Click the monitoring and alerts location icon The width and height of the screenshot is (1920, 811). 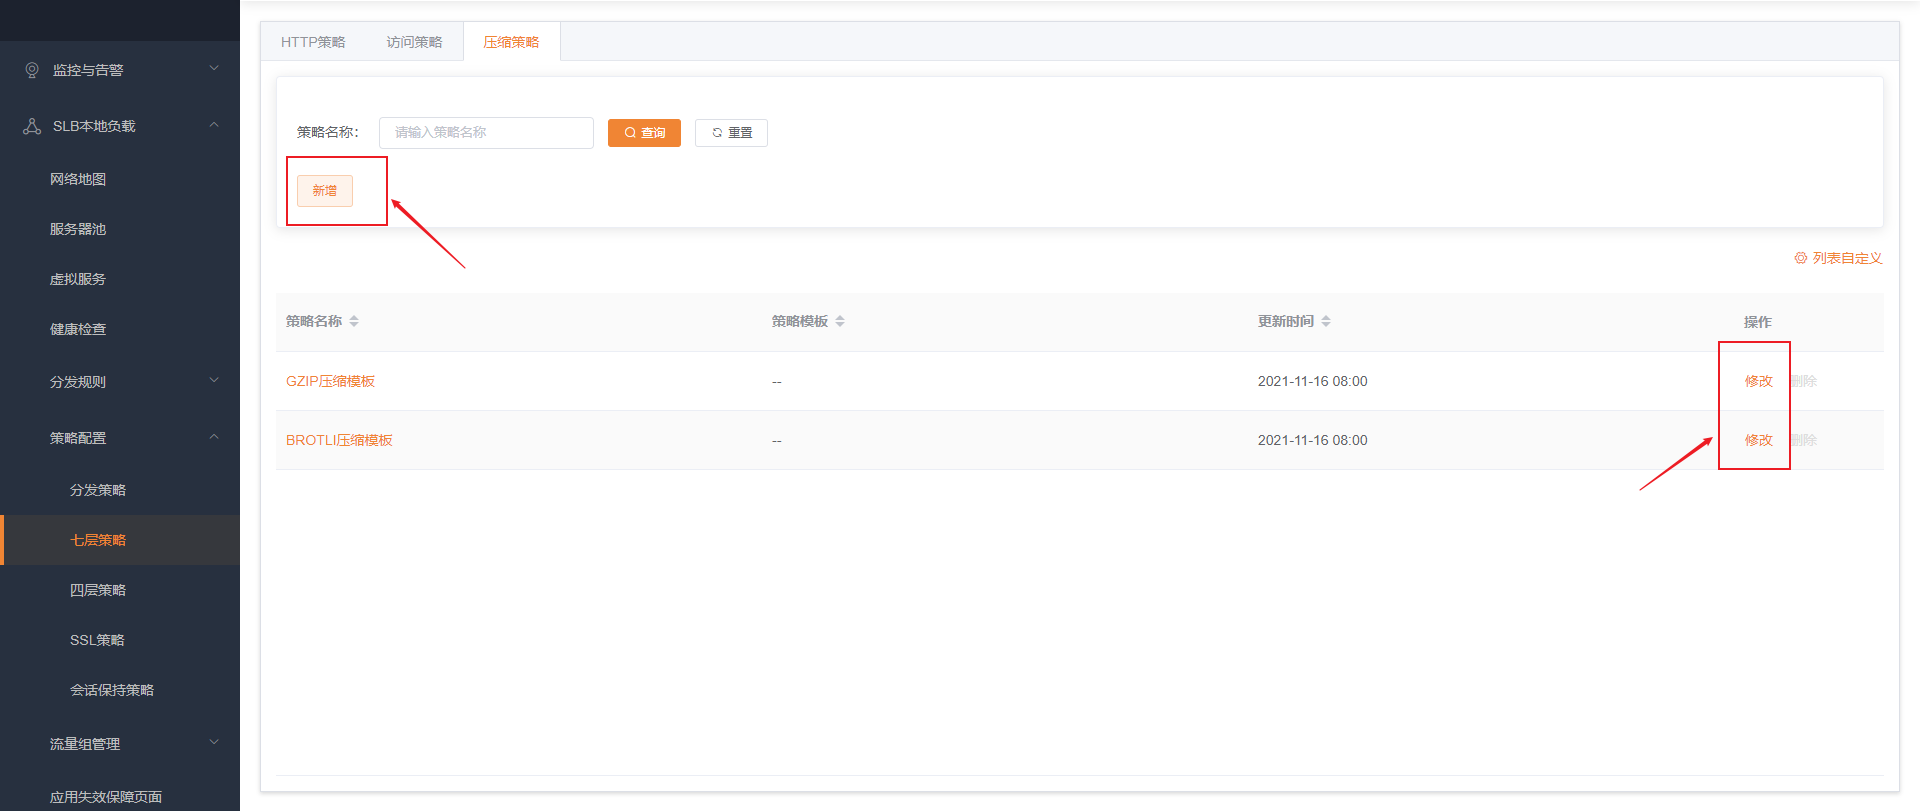[32, 70]
